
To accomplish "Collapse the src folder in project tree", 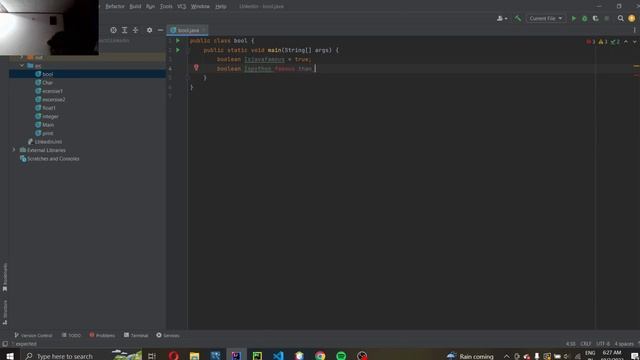I will [x=22, y=65].
